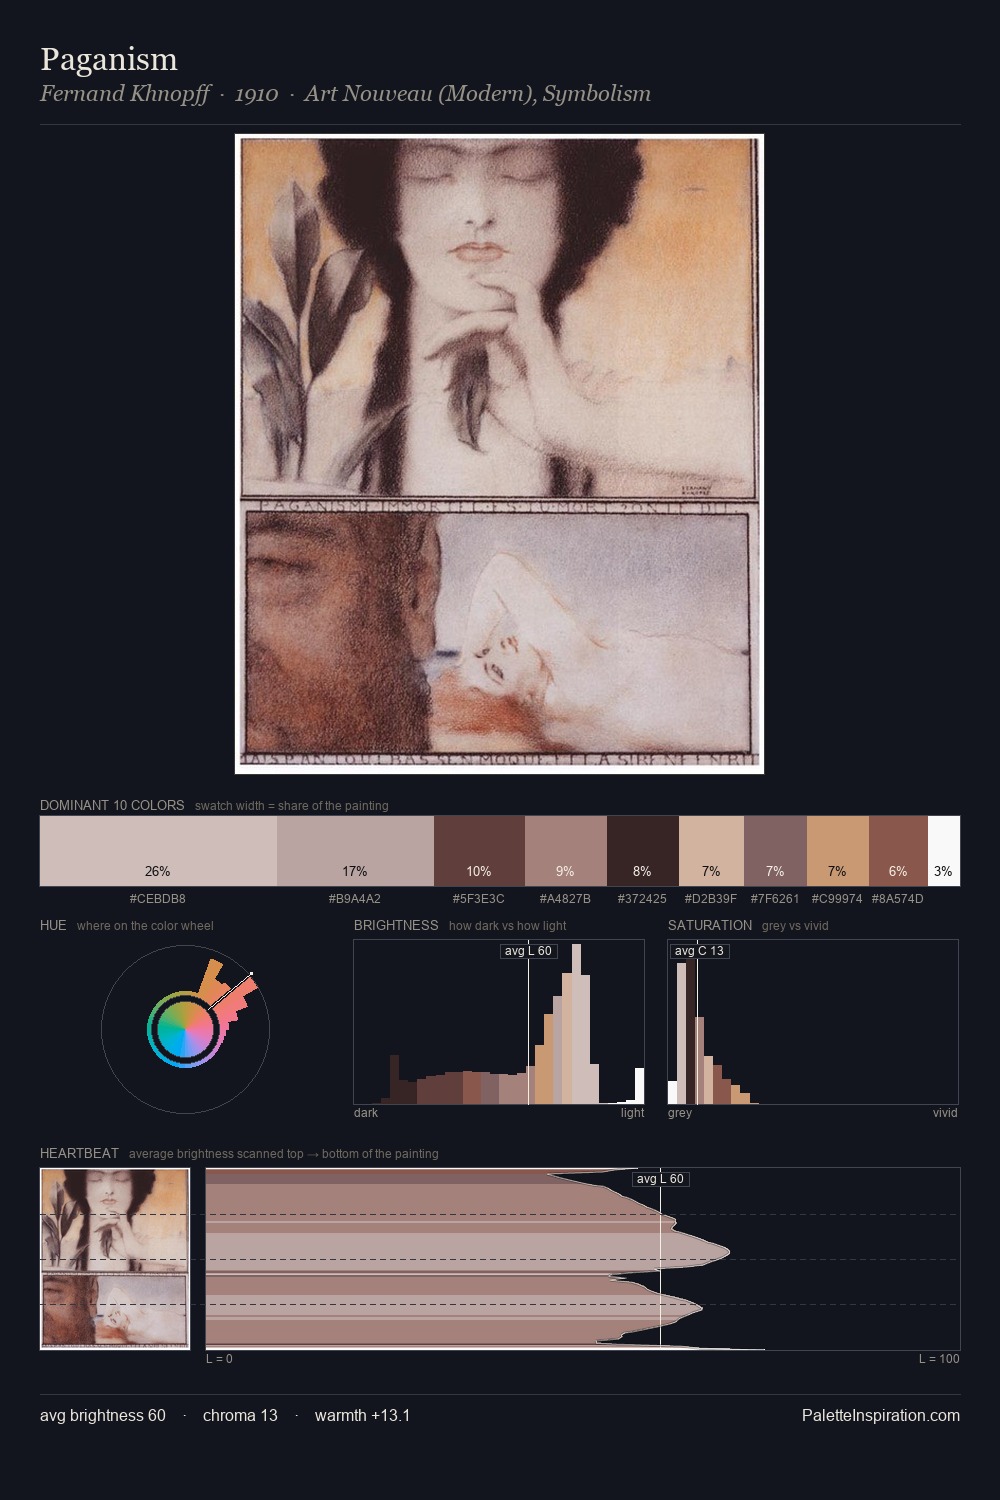Click the "avg L 60" brightness histogram label
This screenshot has width=1000, height=1500.
(x=528, y=951)
